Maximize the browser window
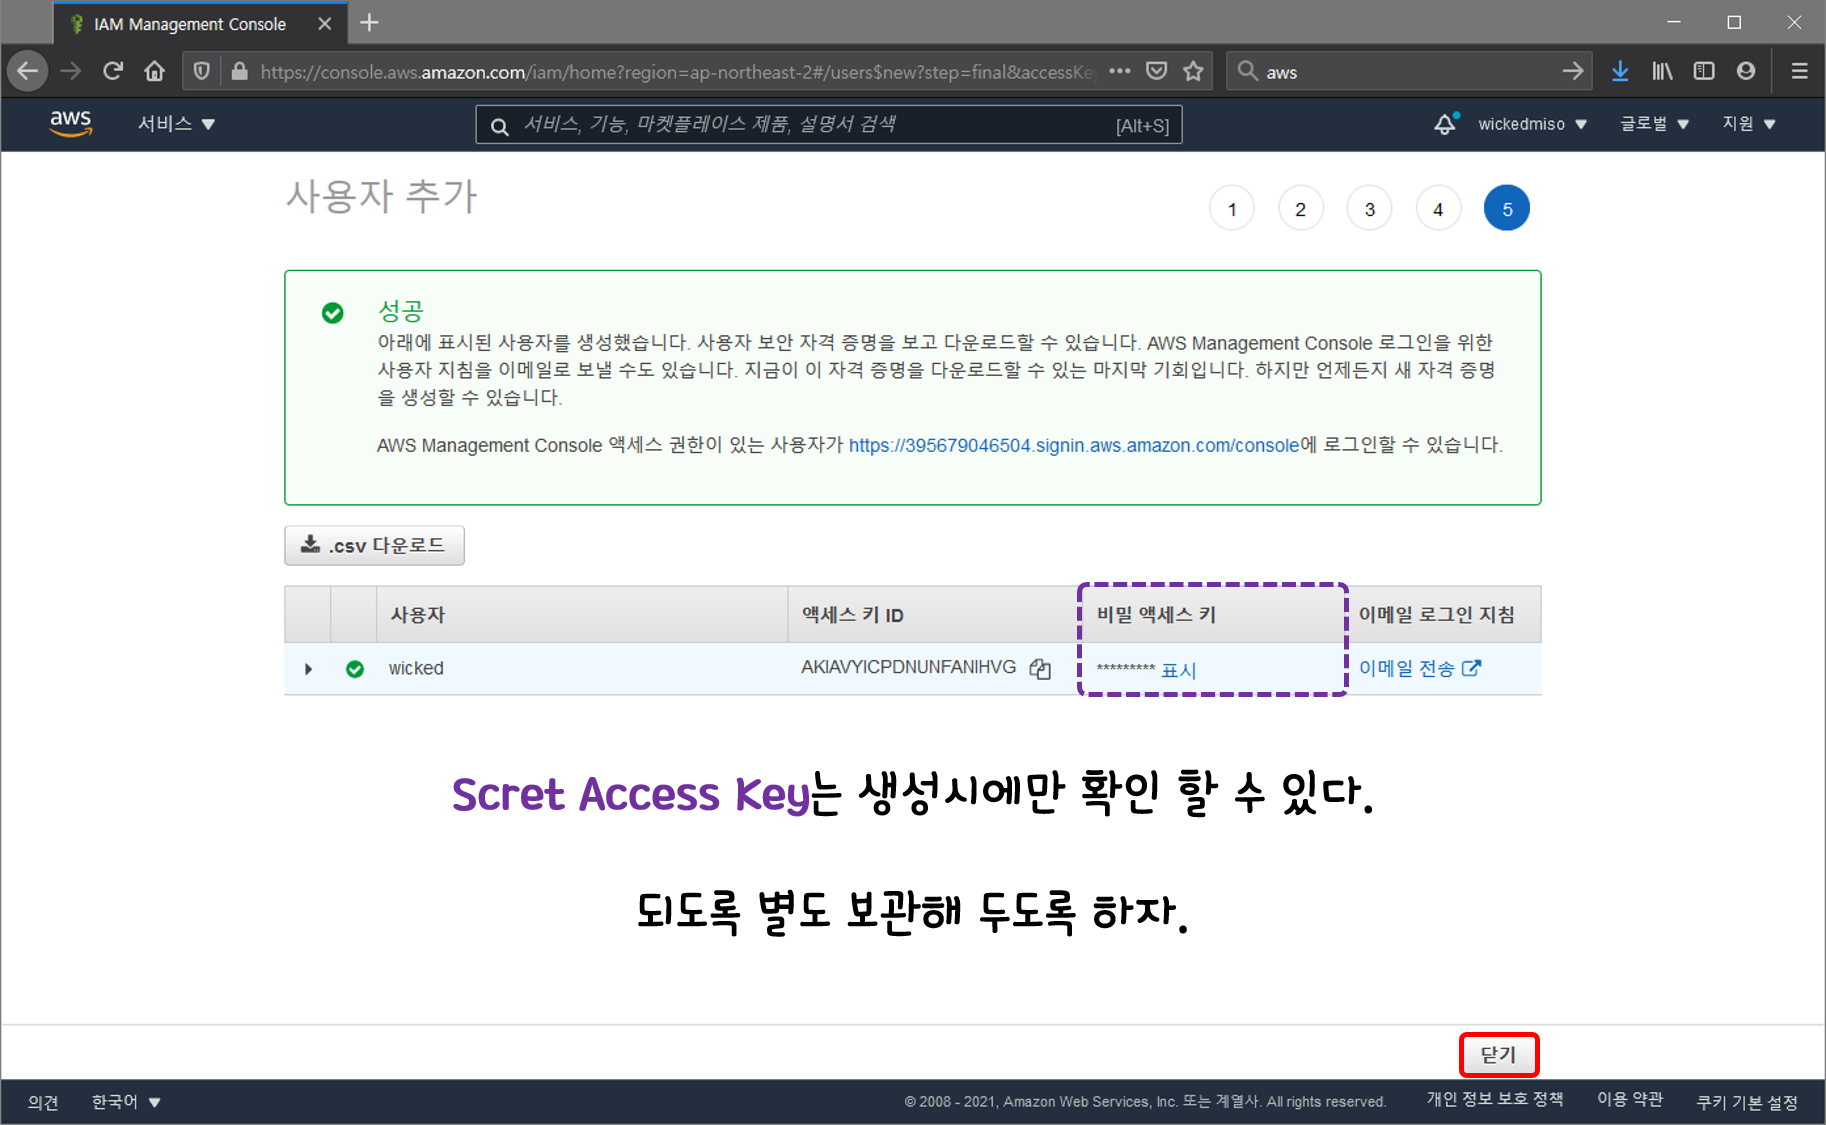1826x1125 pixels. (1734, 22)
